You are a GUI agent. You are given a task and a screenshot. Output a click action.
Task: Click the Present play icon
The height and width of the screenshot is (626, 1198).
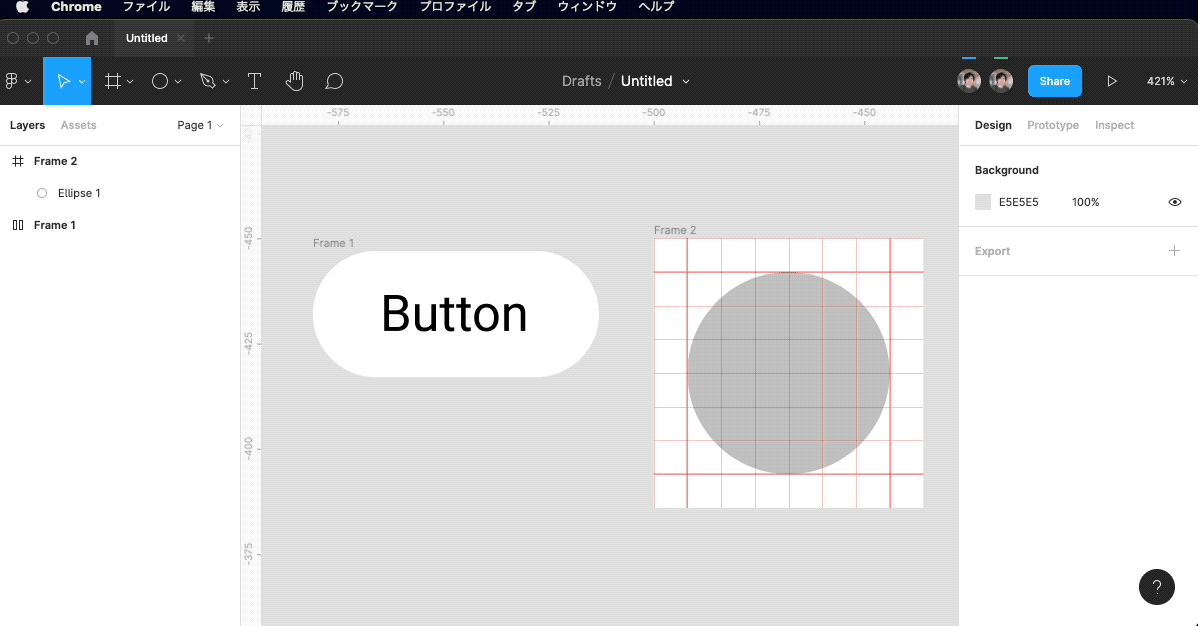pyautogui.click(x=1112, y=81)
